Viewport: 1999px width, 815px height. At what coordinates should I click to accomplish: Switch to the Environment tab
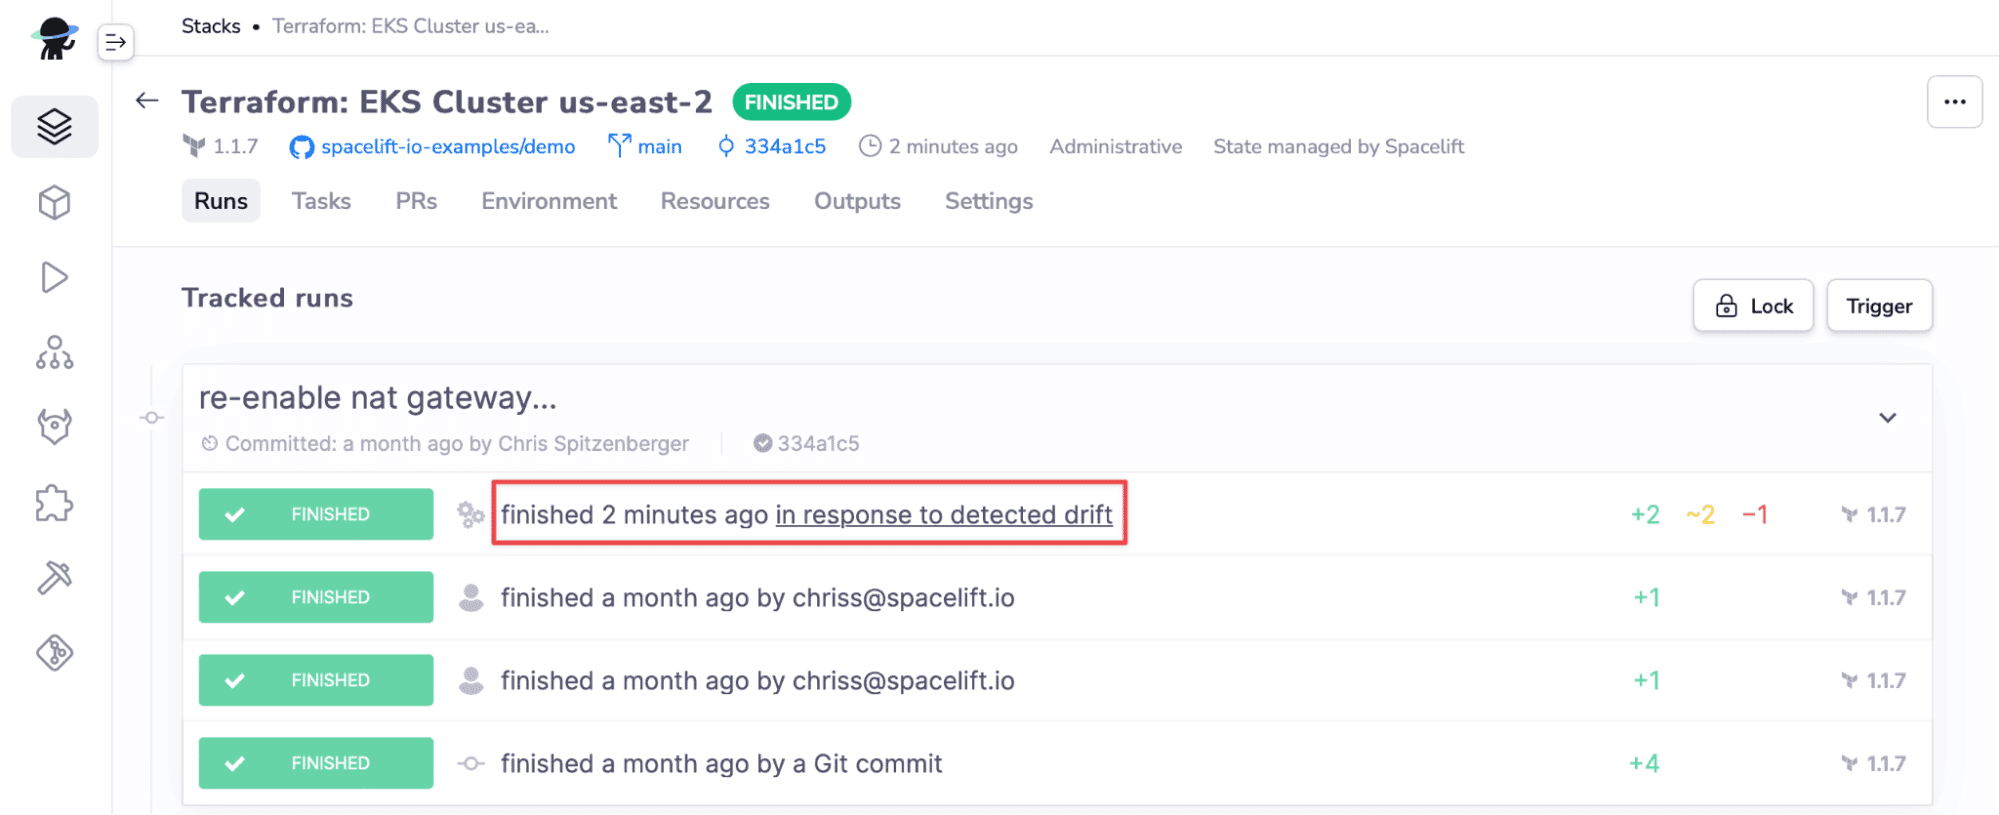(x=549, y=201)
